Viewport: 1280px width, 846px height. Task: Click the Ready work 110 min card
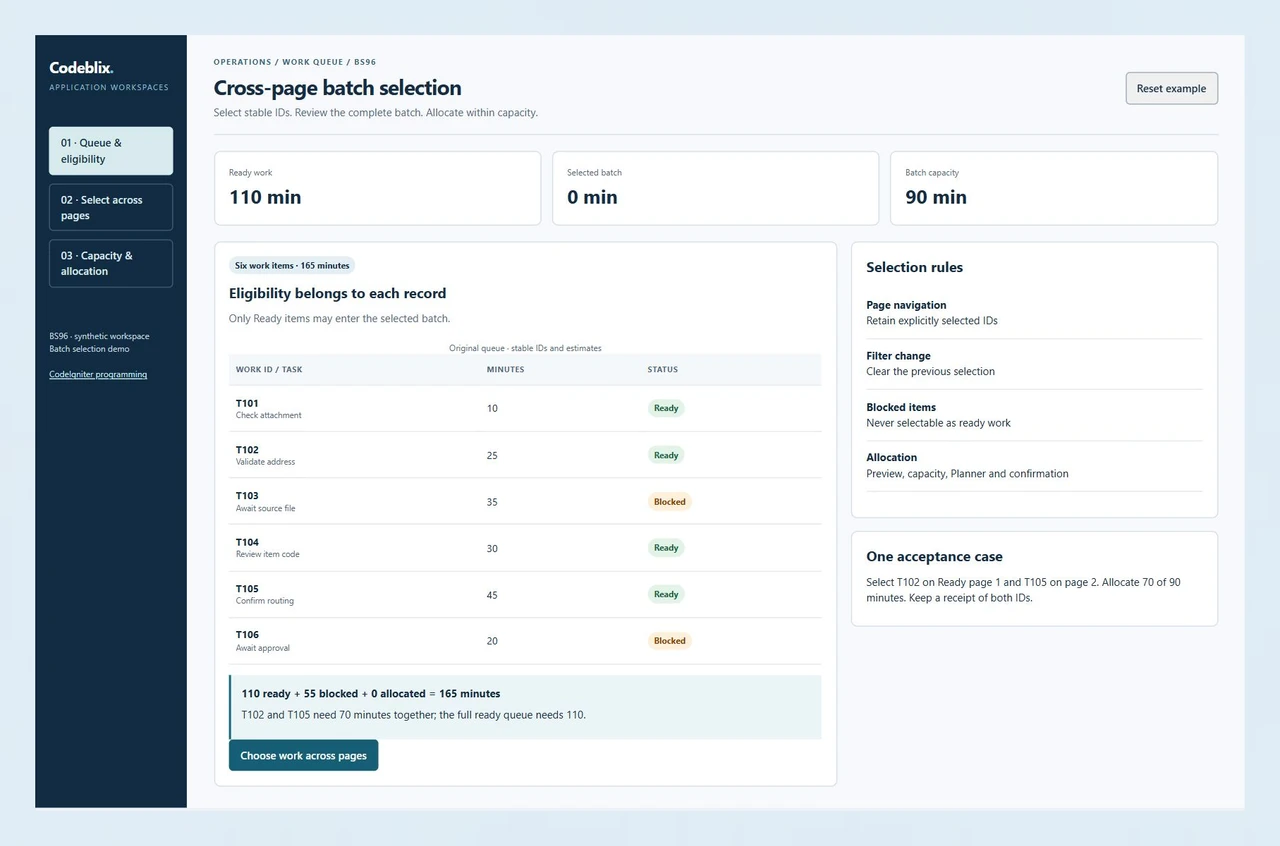click(377, 188)
